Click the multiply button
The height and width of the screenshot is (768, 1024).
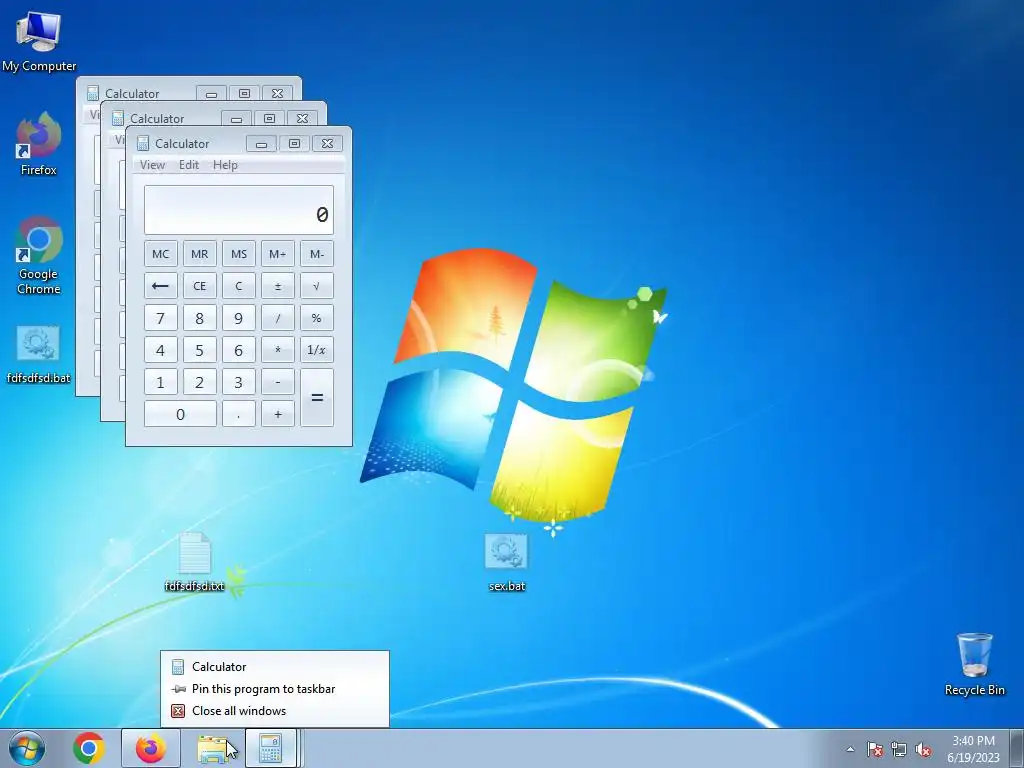tap(278, 350)
